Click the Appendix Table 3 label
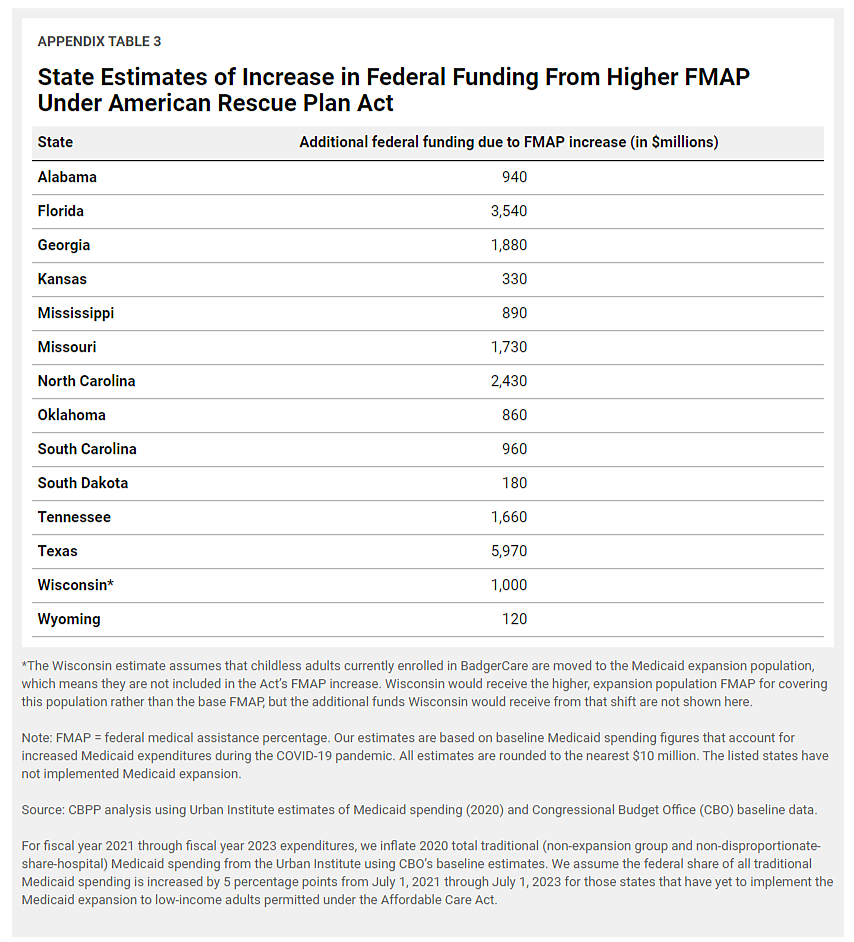 pyautogui.click(x=99, y=41)
